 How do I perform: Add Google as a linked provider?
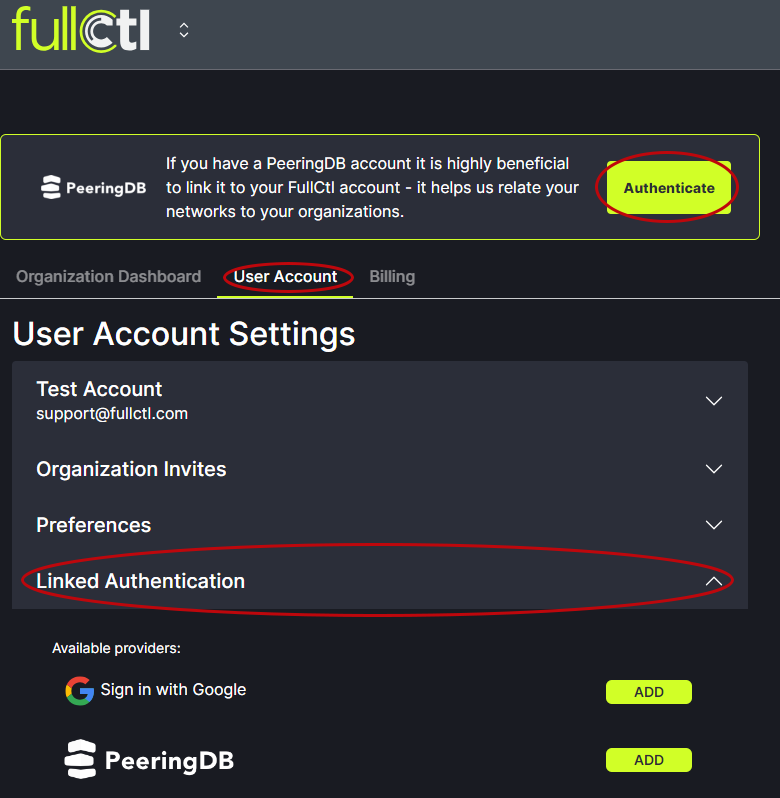[x=648, y=692]
